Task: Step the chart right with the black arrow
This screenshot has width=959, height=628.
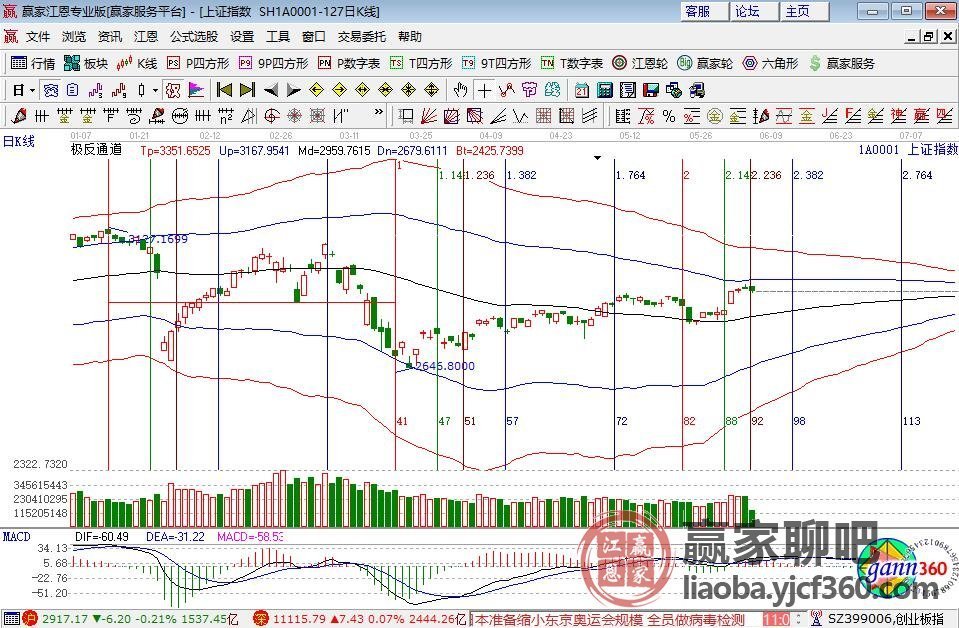Action: point(294,91)
